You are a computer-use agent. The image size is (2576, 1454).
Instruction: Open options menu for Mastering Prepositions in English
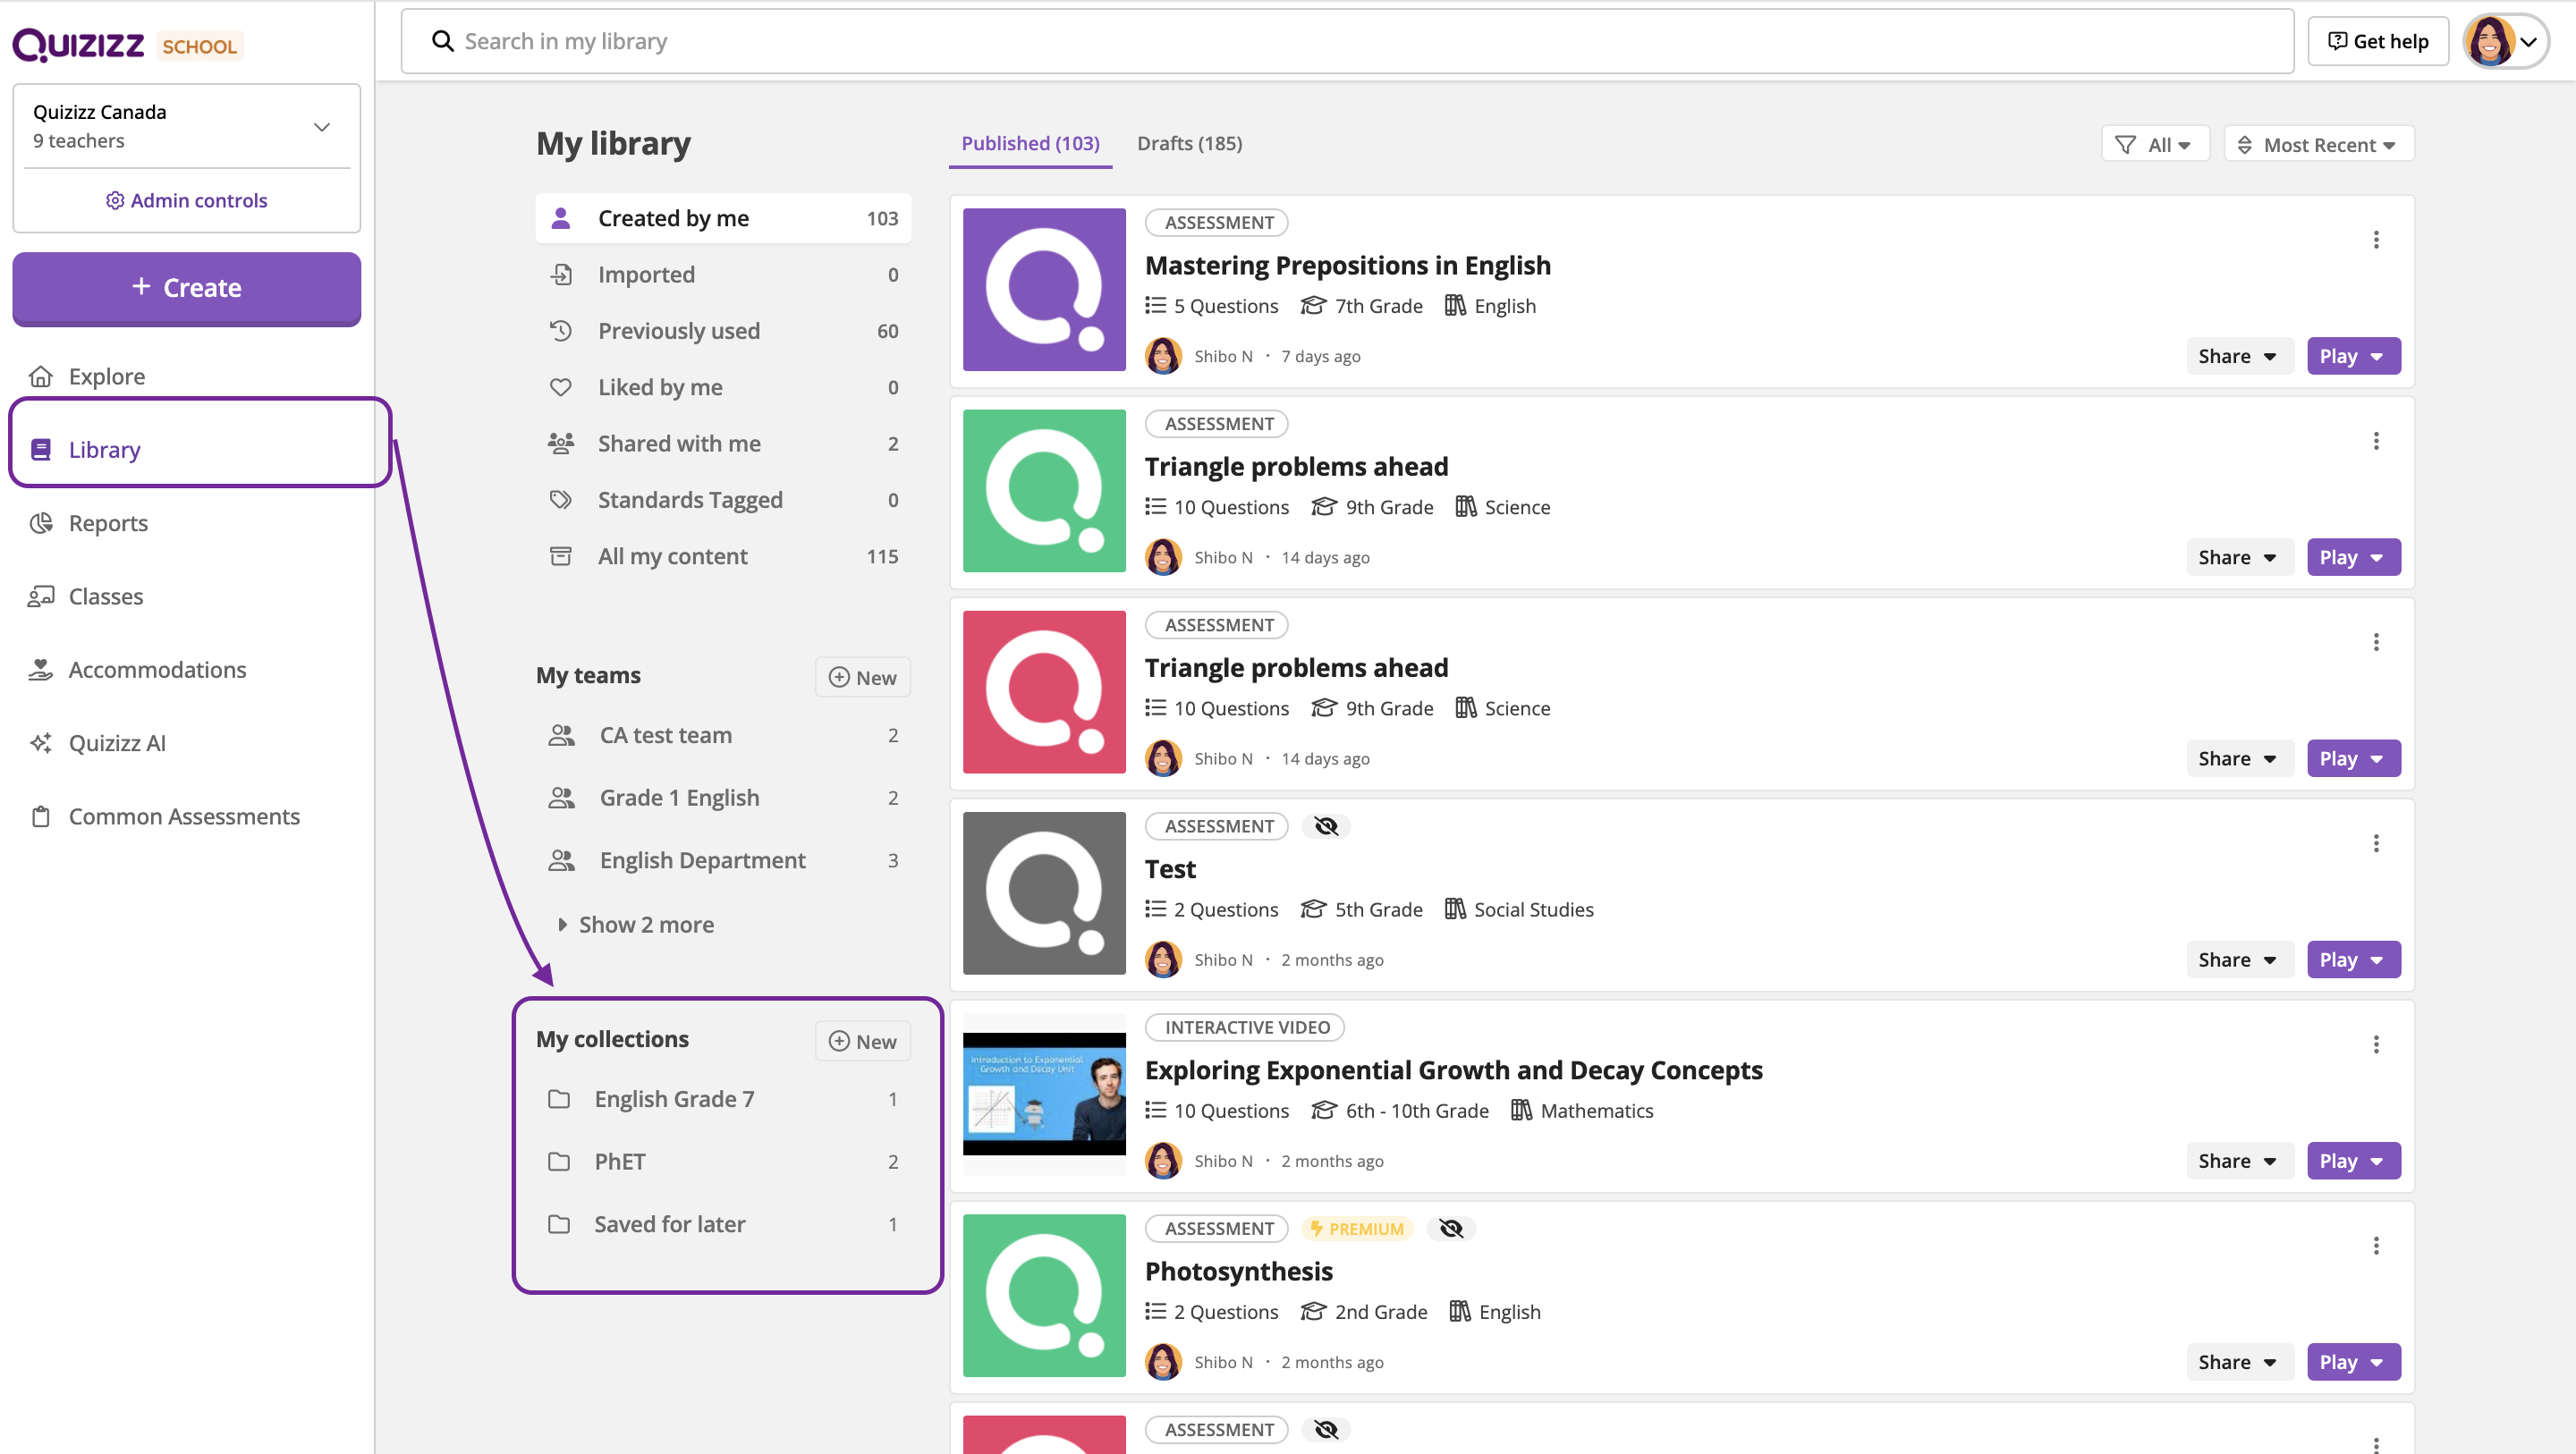click(x=2376, y=240)
